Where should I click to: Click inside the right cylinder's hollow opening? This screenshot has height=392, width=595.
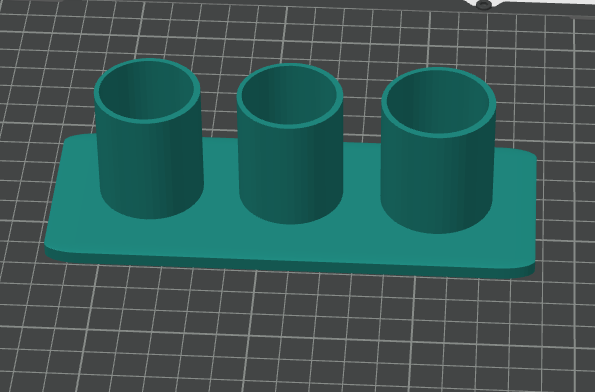(x=438, y=102)
